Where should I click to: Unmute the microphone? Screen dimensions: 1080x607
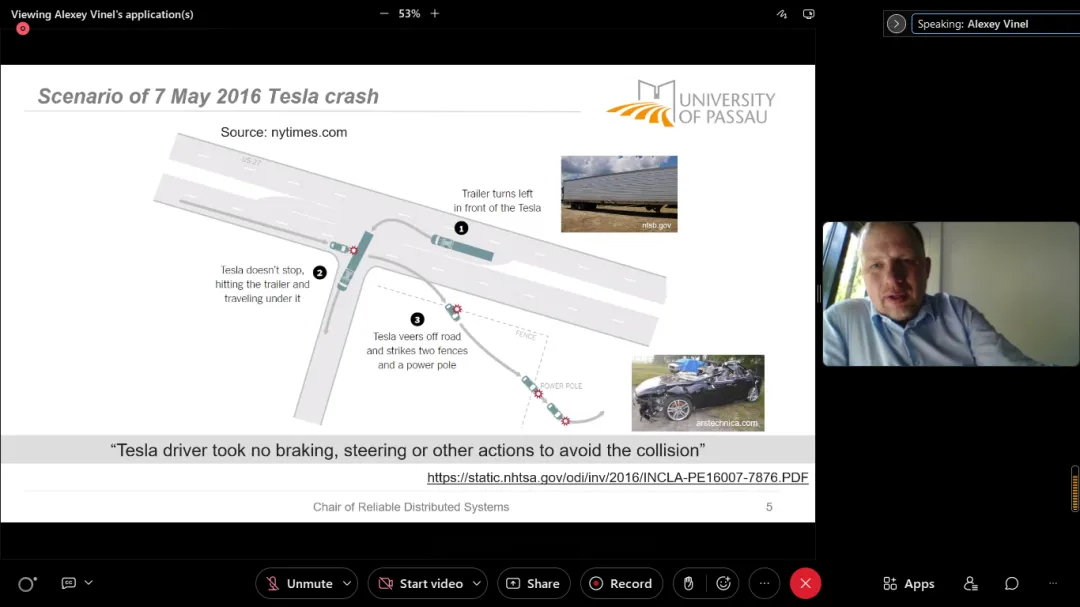click(299, 584)
